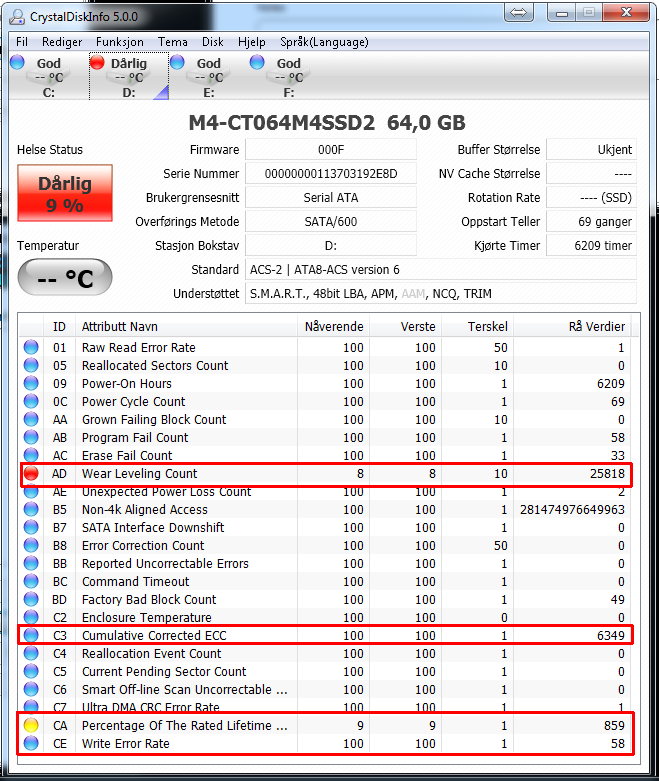
Task: Click the blue status orb for disk C:
Action: click(x=17, y=62)
